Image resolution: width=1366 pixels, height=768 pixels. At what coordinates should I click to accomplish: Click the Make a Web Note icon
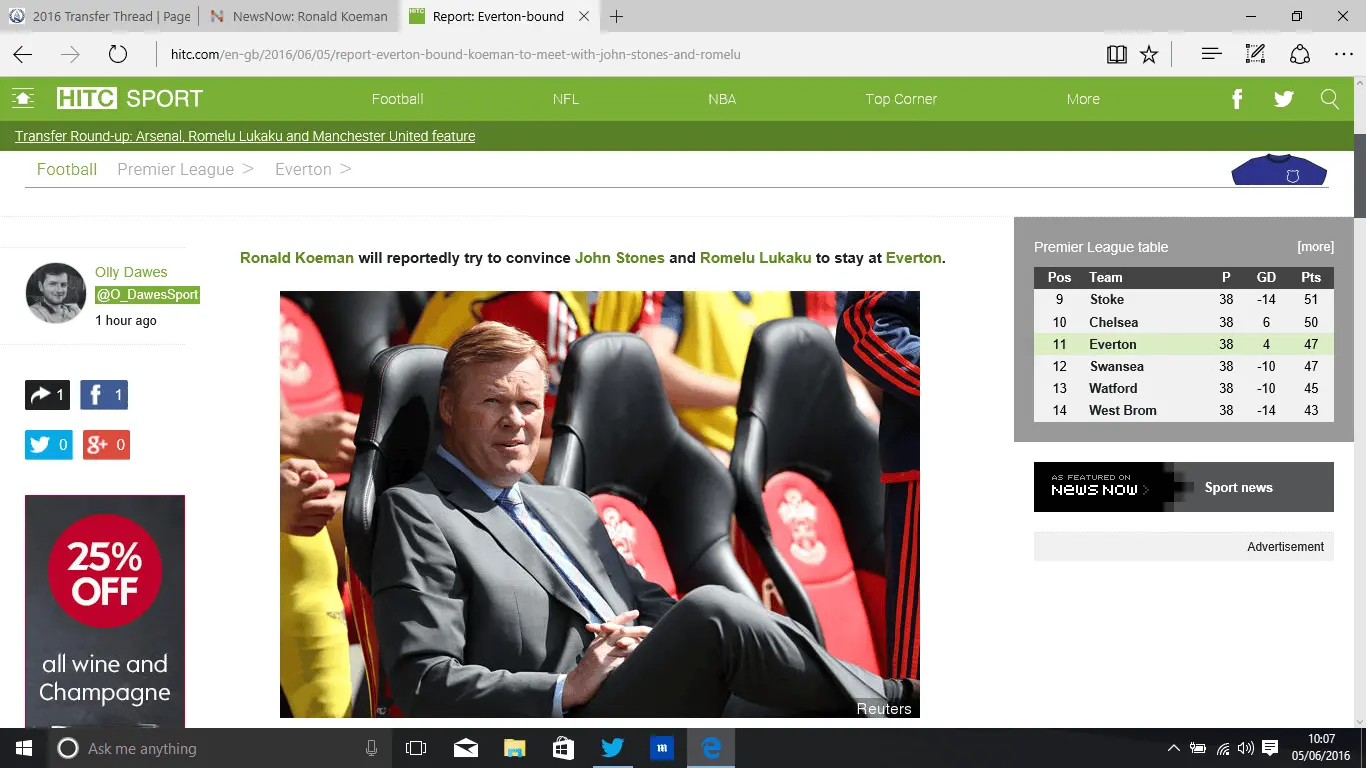tap(1255, 54)
